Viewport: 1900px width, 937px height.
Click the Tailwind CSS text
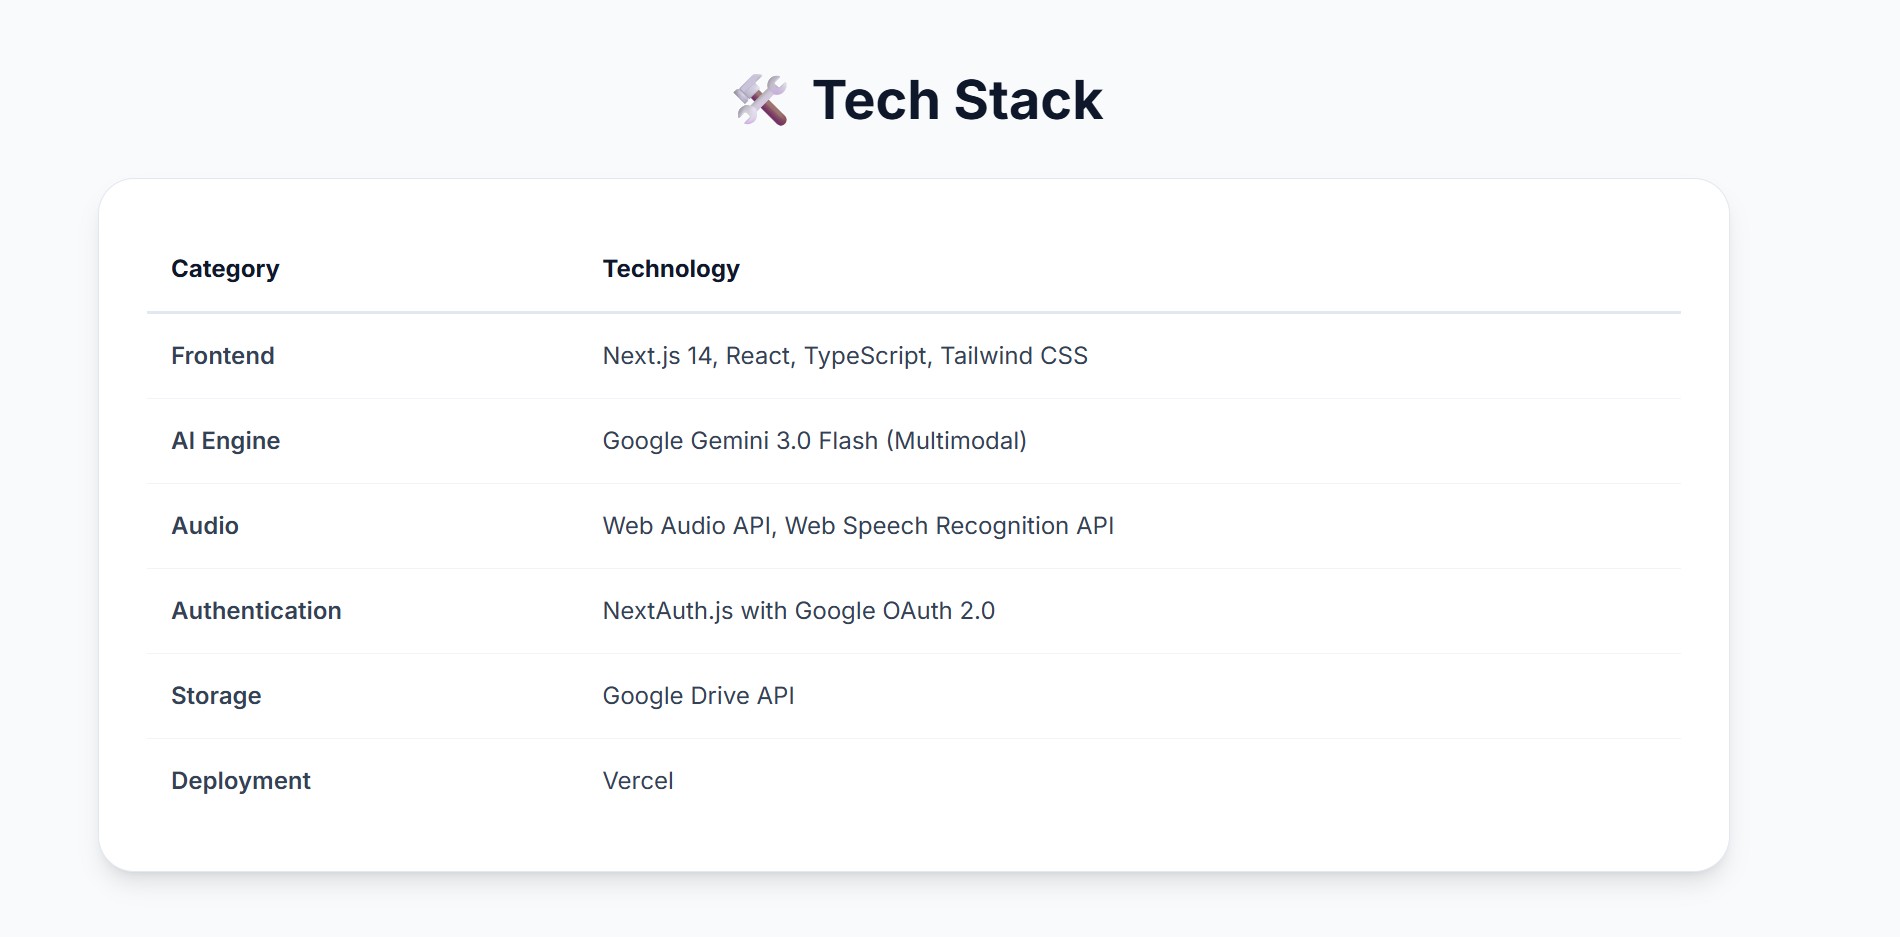click(1014, 356)
